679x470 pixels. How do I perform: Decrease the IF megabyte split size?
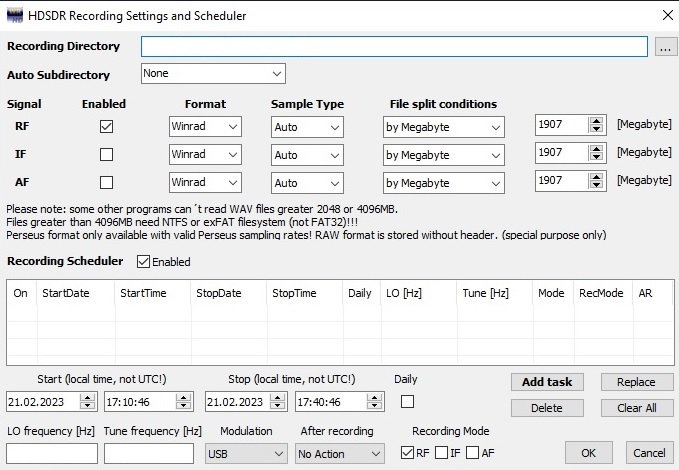point(597,156)
